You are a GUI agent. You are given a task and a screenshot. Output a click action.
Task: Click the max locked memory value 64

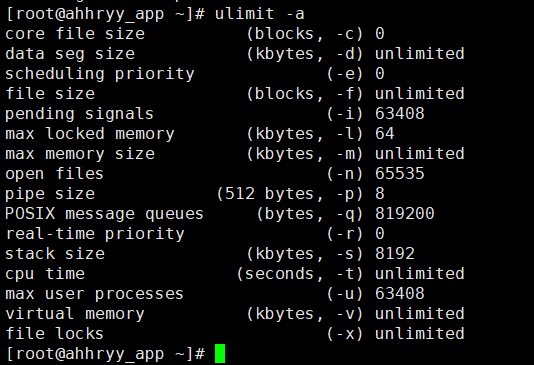(385, 134)
